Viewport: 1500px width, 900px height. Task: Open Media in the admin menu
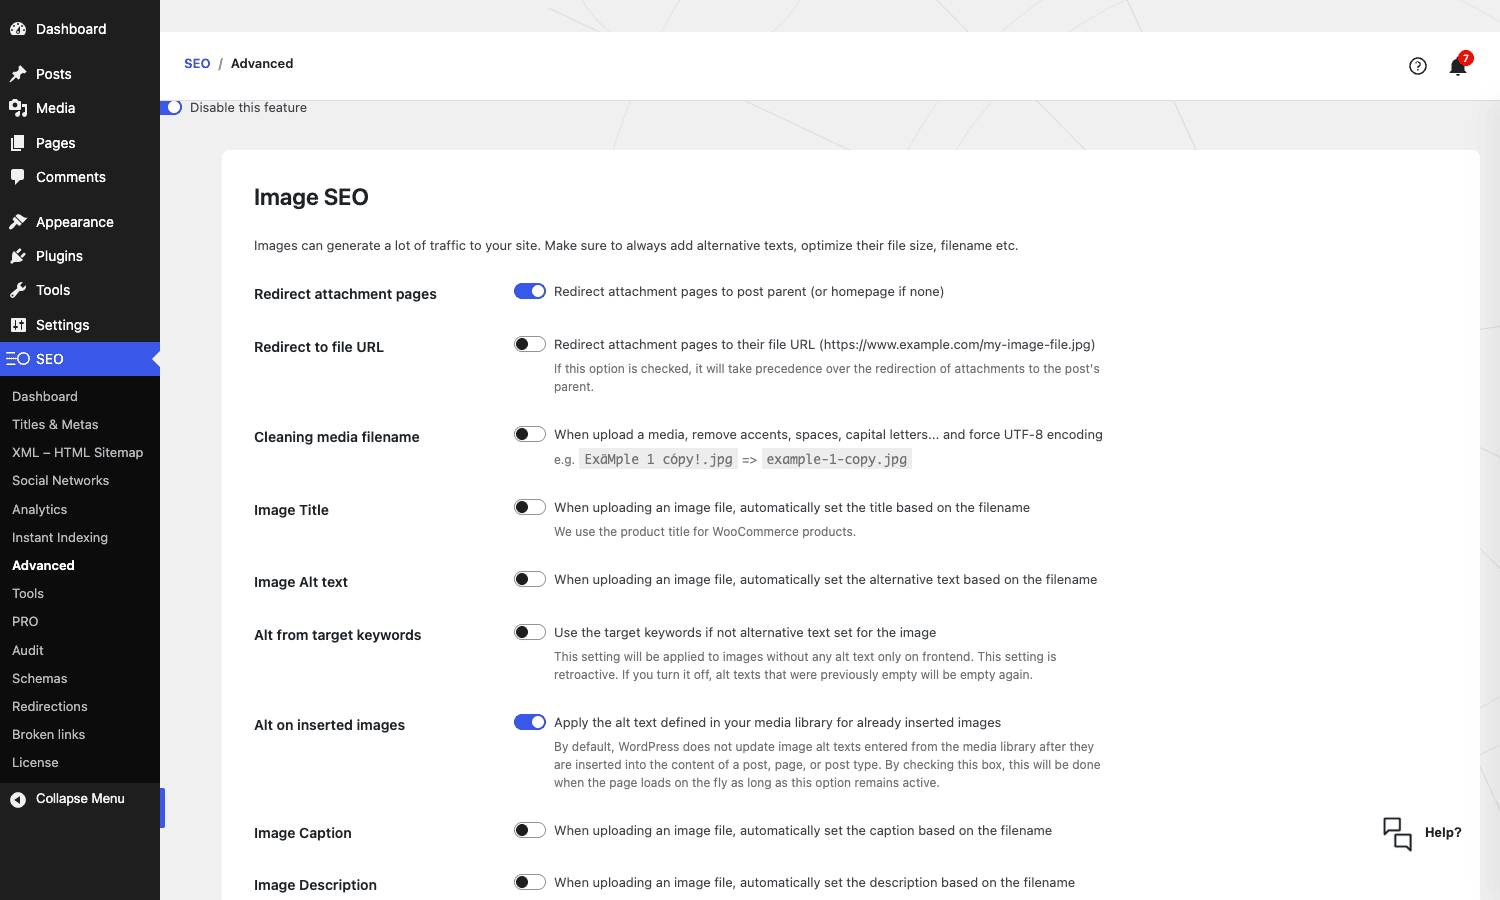point(80,108)
